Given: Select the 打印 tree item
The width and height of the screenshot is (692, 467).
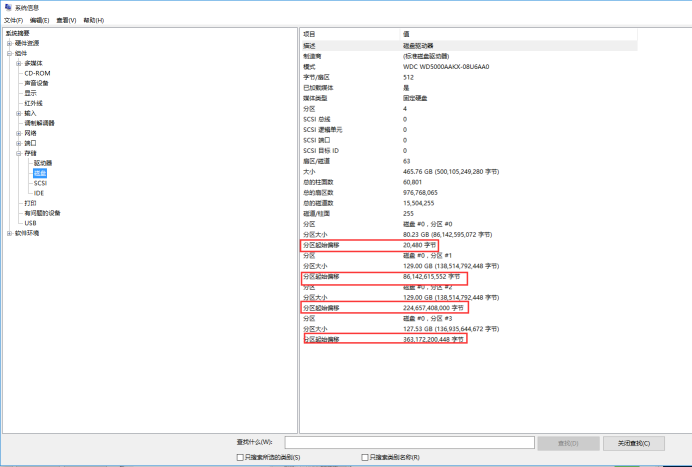Looking at the screenshot, I should (x=30, y=203).
